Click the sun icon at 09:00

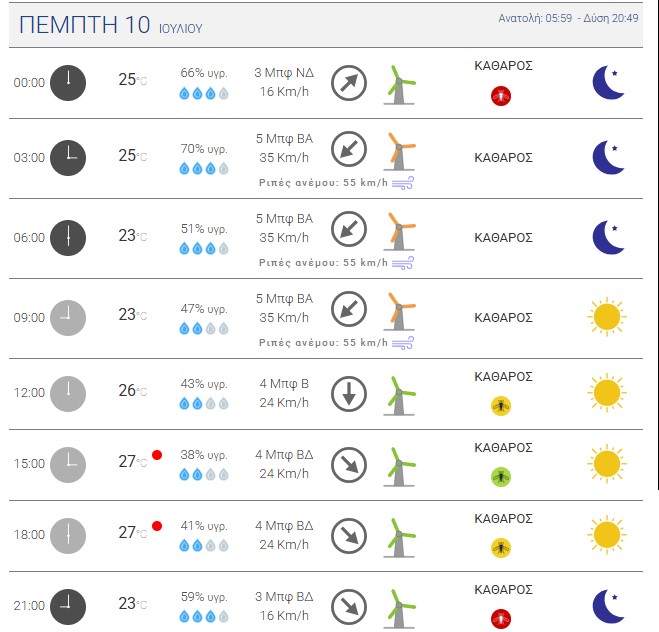[x=606, y=317]
